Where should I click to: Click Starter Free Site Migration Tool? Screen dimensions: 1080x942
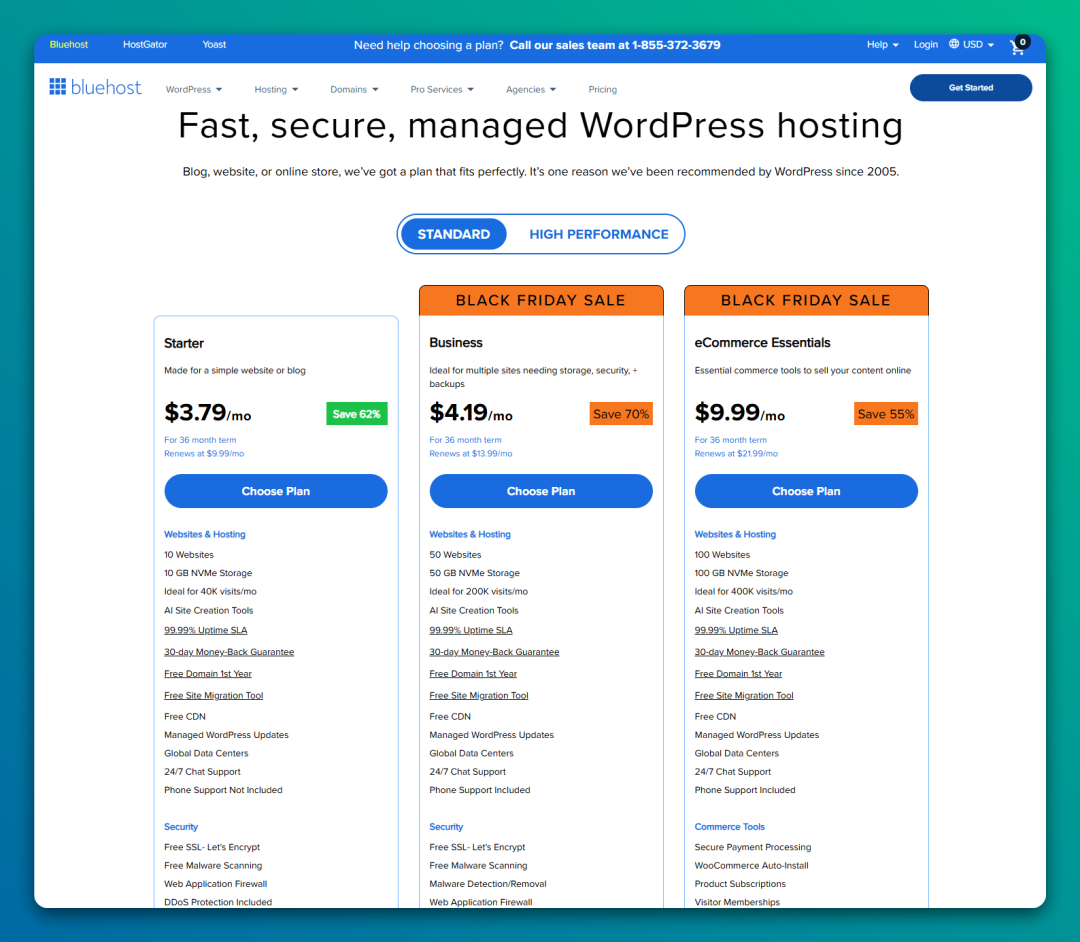point(214,695)
